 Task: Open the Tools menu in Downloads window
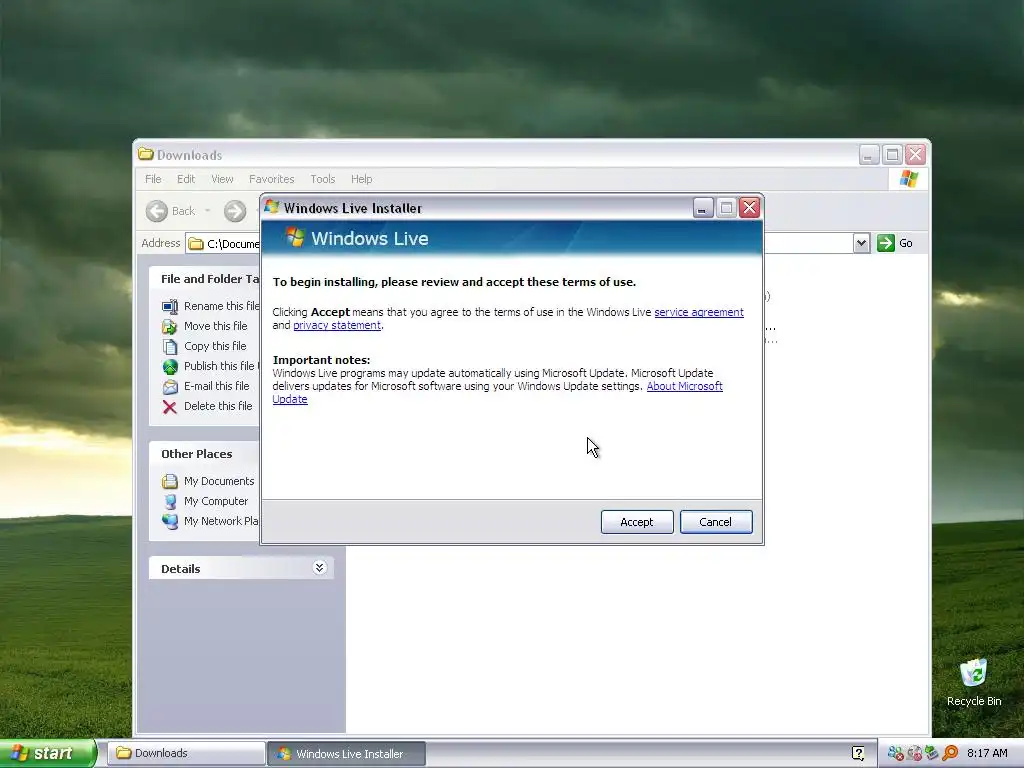click(323, 179)
